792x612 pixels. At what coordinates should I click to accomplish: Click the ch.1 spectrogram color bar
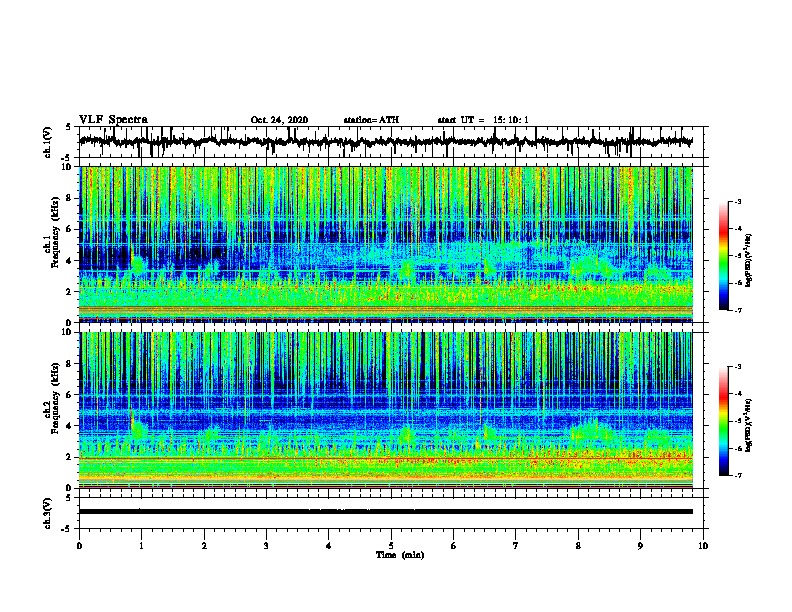pyautogui.click(x=724, y=256)
